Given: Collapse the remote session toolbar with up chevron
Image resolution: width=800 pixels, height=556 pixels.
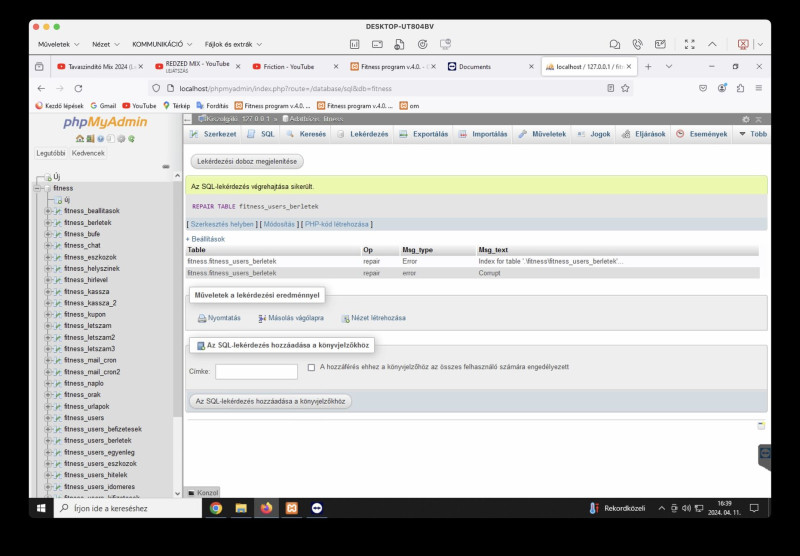Looking at the screenshot, I should coord(712,44).
